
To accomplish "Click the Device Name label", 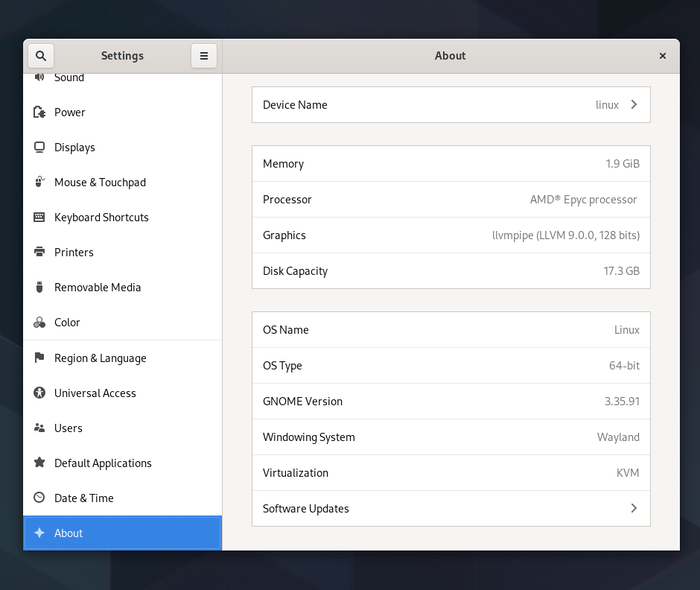I will click(295, 105).
